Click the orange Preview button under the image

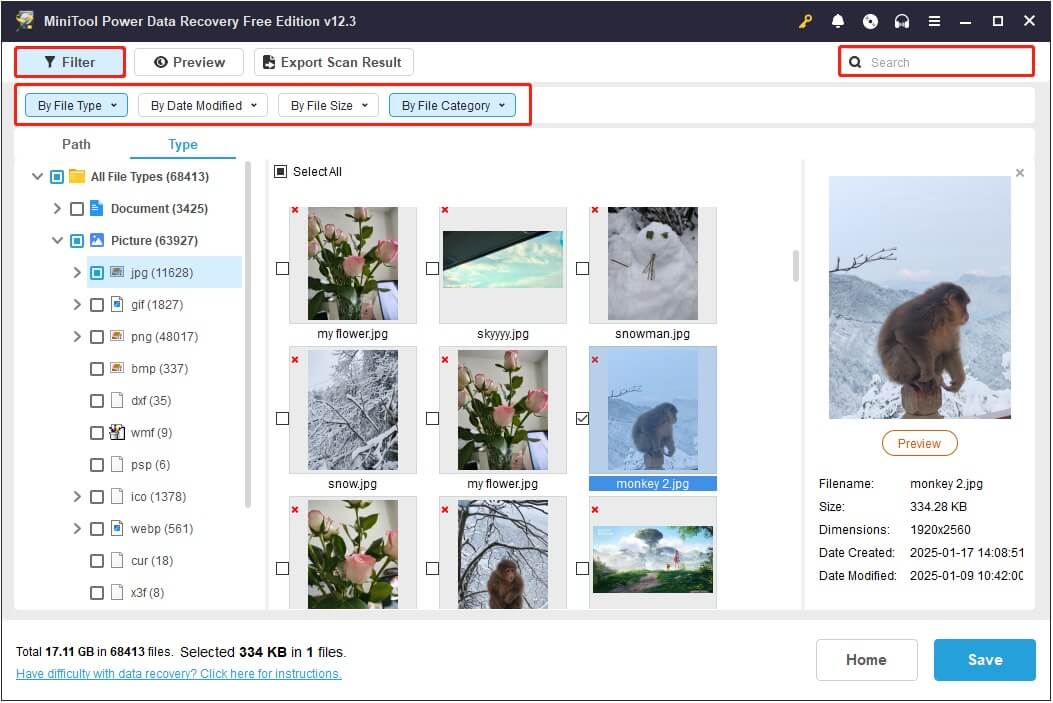(919, 443)
